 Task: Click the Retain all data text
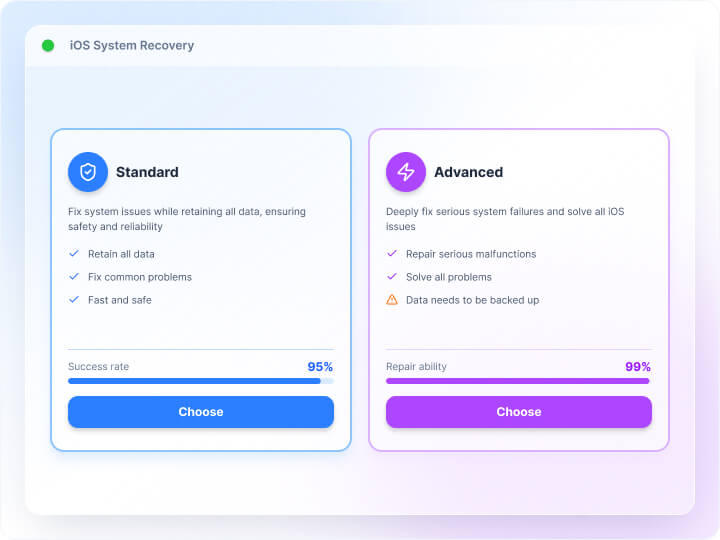click(121, 254)
